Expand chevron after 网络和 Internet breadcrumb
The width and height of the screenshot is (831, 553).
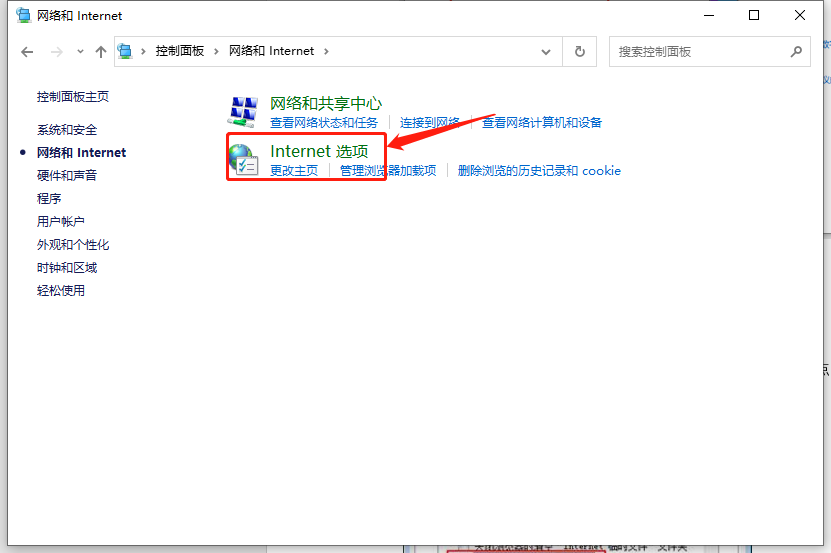(326, 51)
